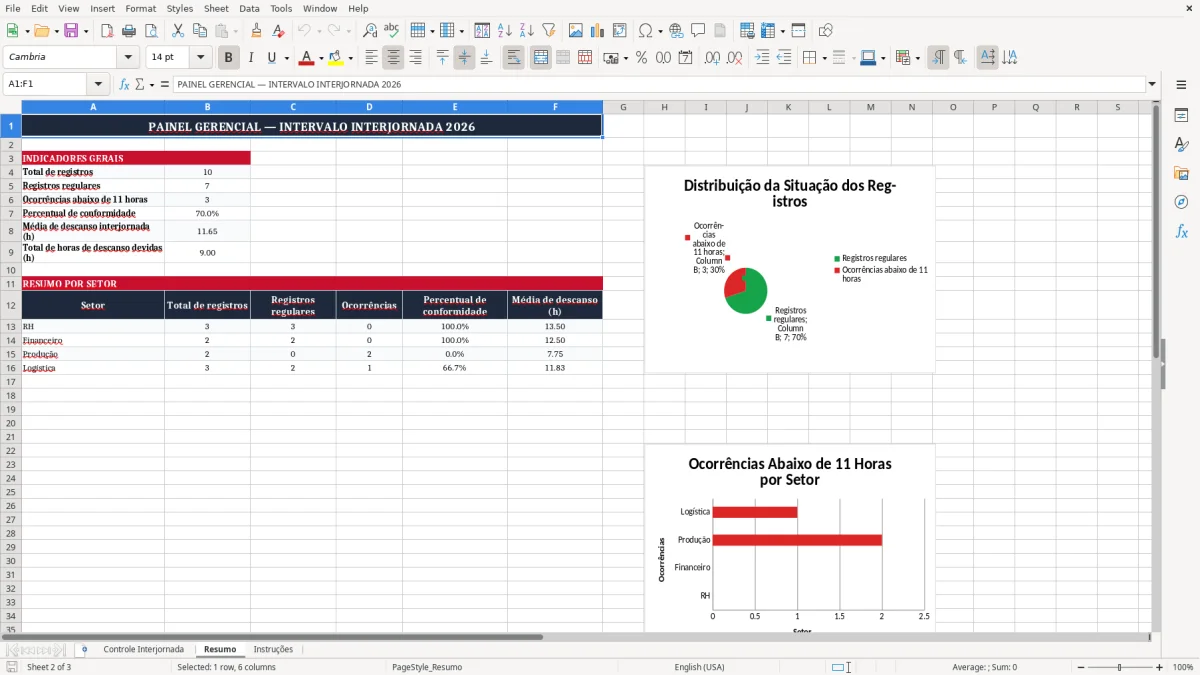1200x675 pixels.
Task: Toggle Wrap Text
Action: [514, 58]
